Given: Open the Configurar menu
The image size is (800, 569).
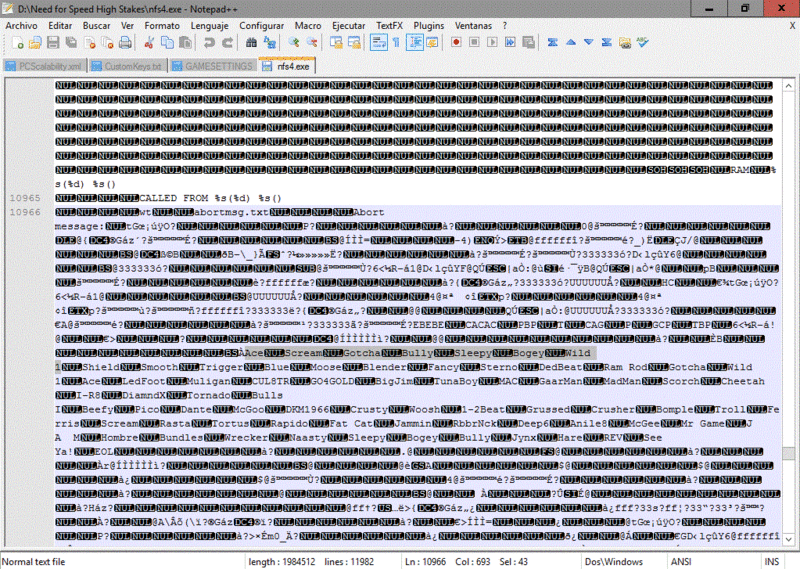Looking at the screenshot, I should coord(262,26).
